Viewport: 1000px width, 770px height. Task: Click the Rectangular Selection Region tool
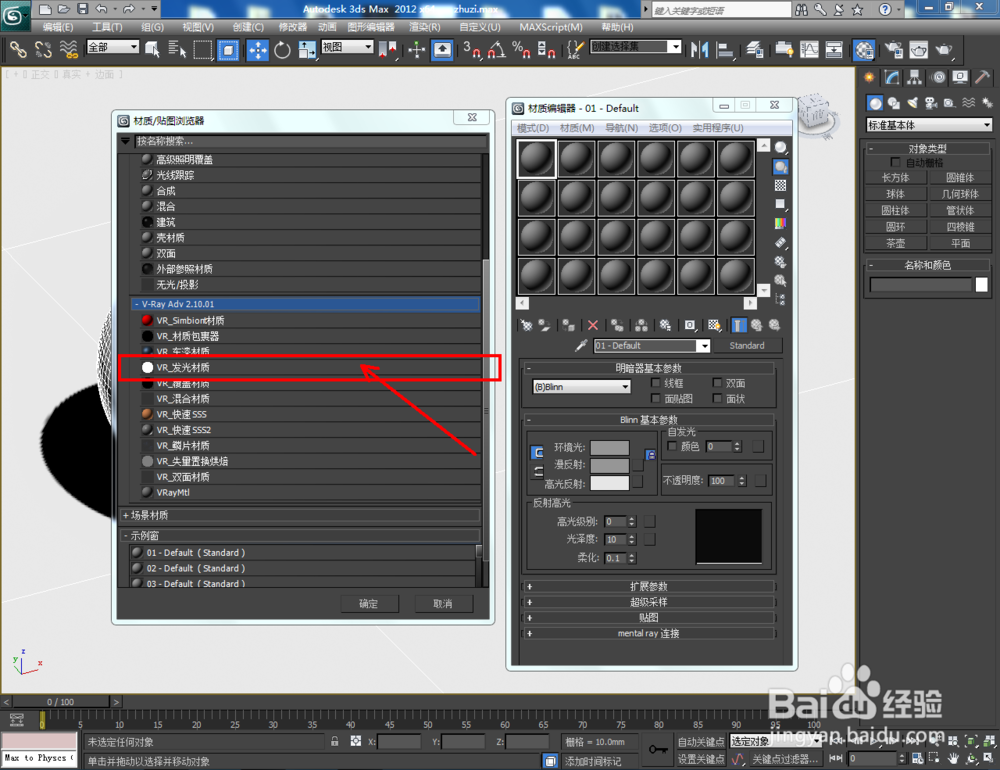(203, 50)
